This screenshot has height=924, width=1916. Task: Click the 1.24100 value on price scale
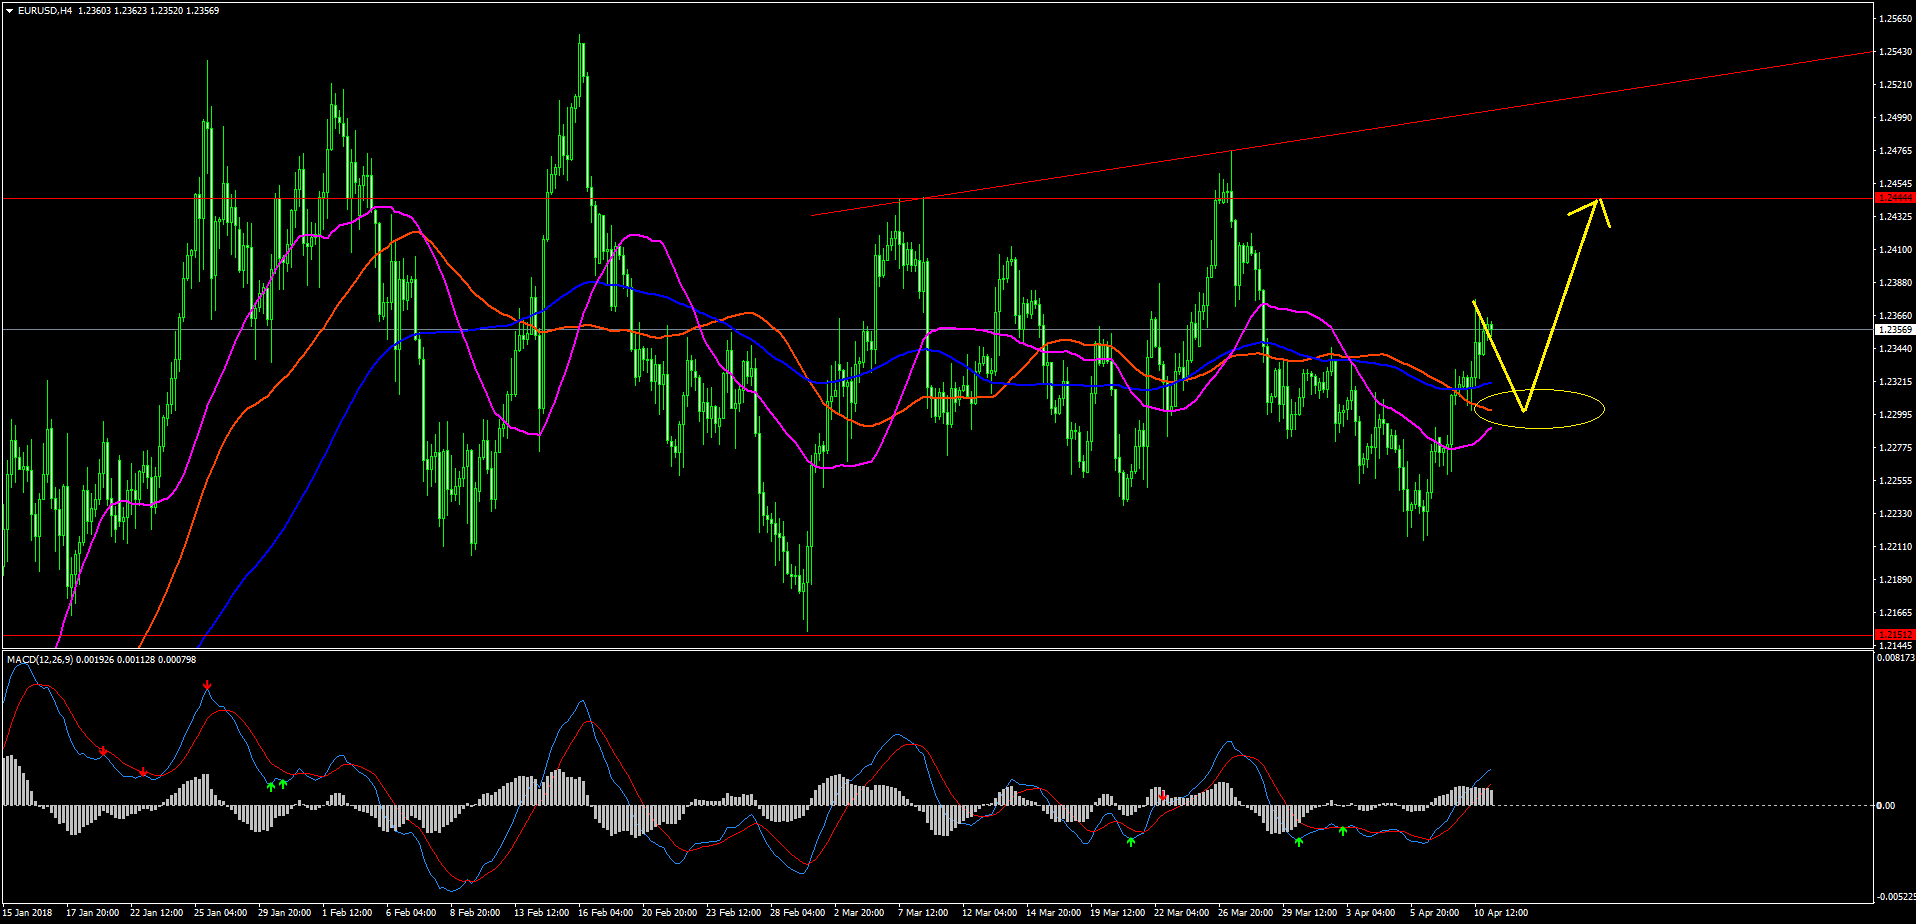tap(1896, 250)
